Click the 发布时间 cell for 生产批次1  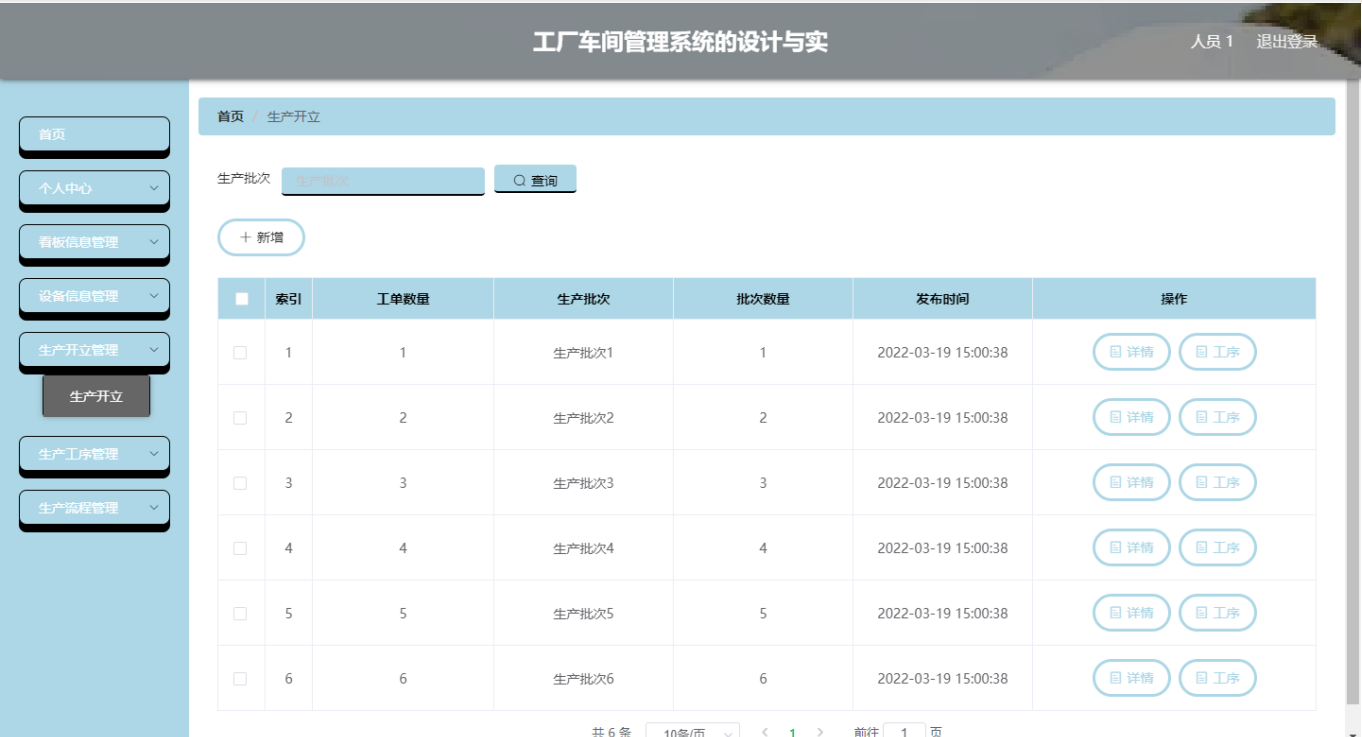click(x=942, y=352)
